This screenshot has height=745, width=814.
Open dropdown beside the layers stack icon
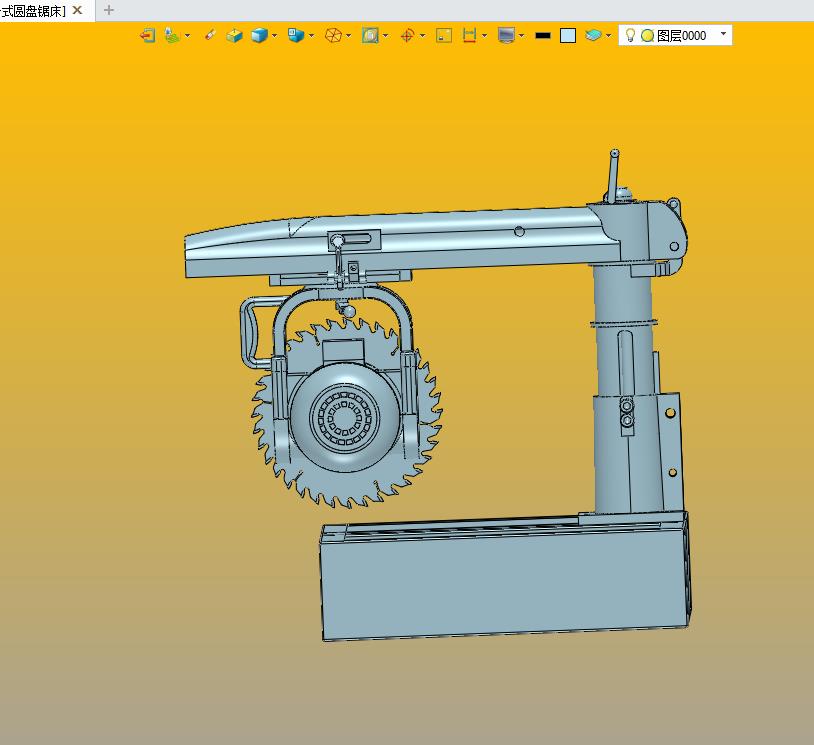point(608,36)
